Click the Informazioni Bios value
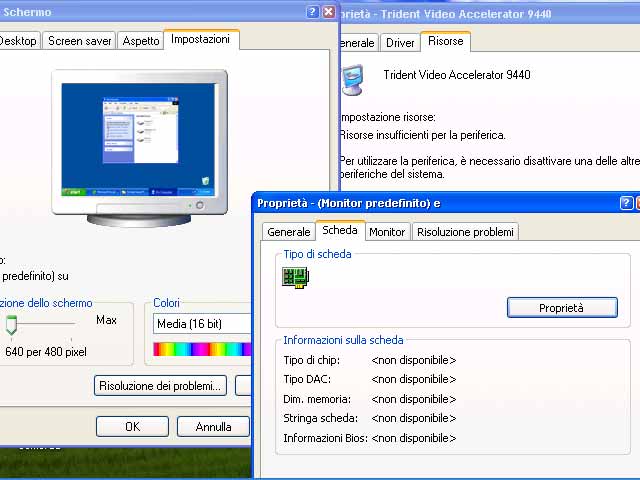Image resolution: width=640 pixels, height=480 pixels. 413,438
